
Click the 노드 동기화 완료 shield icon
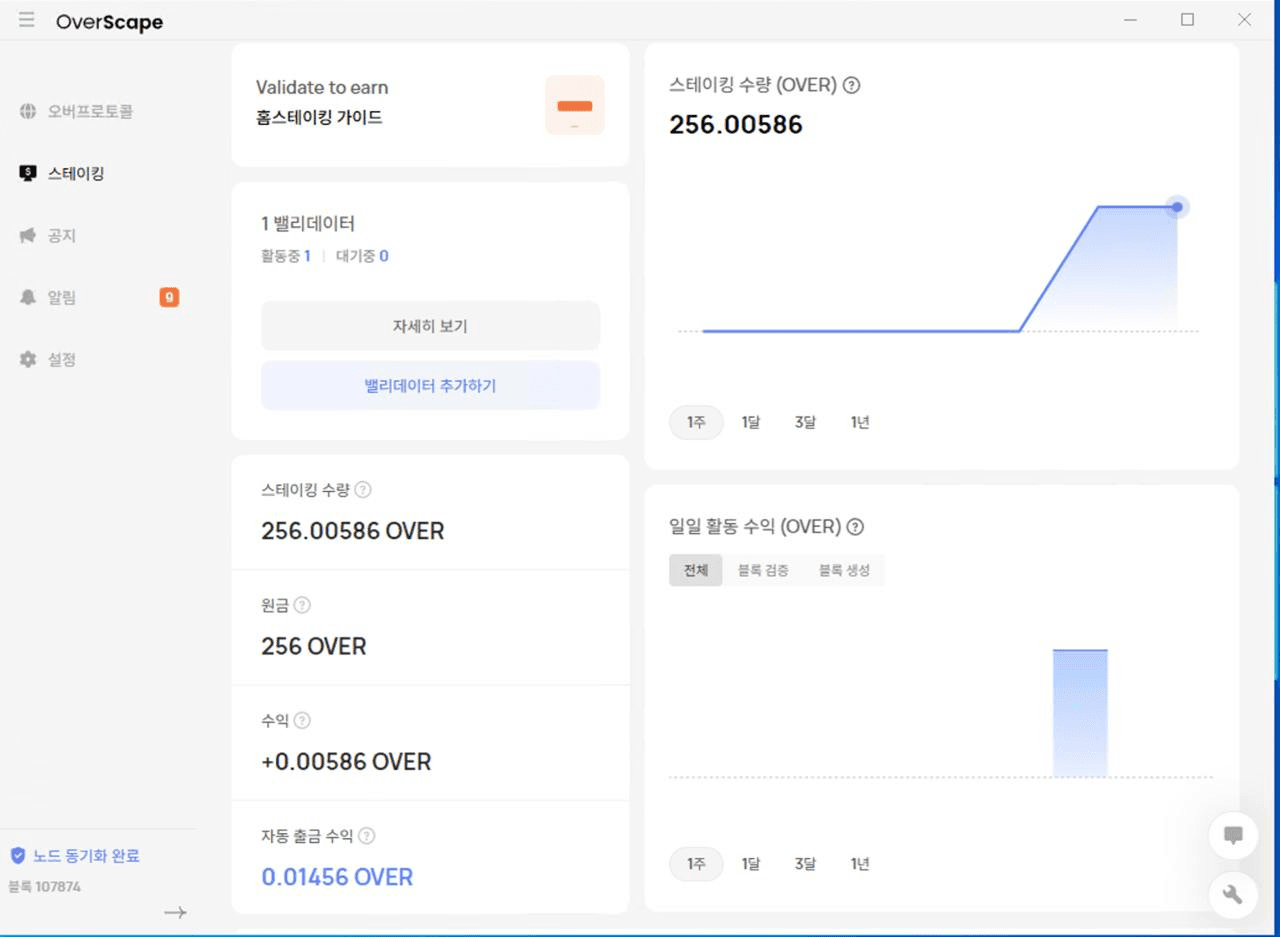point(17,855)
